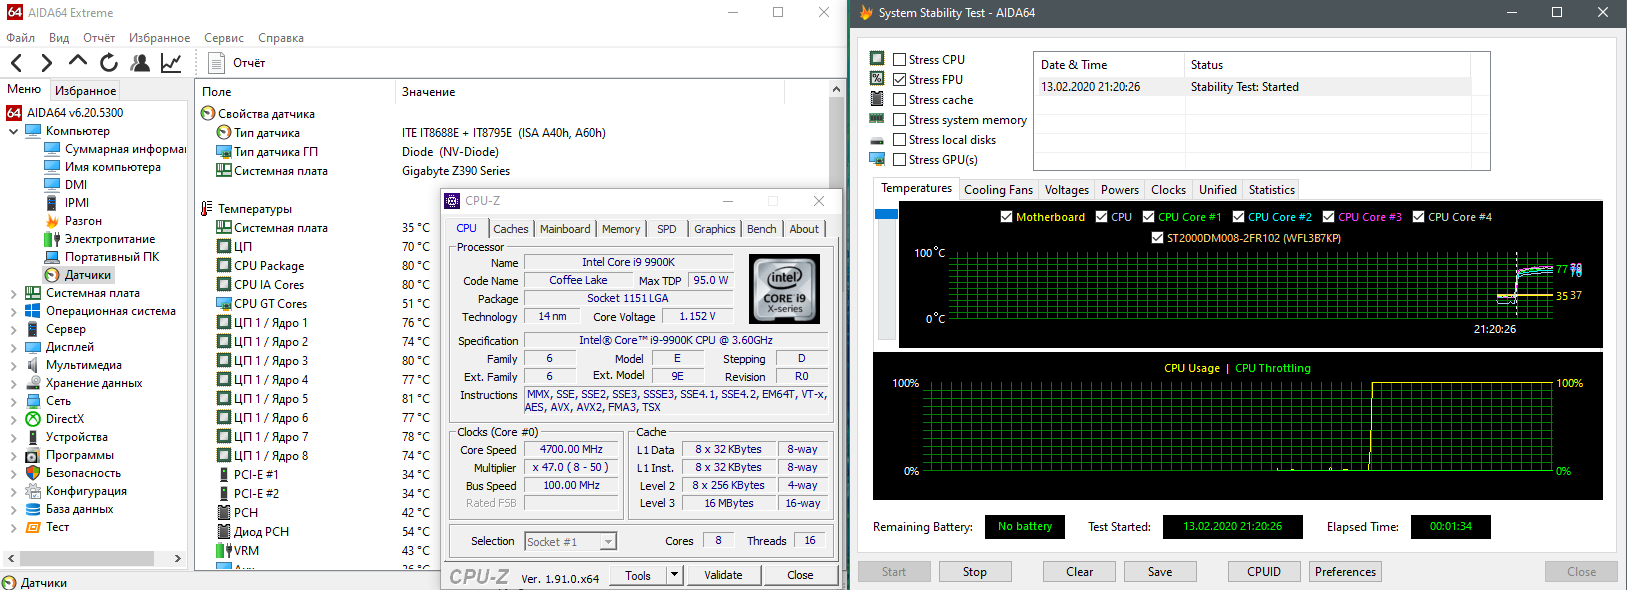Expand the DirectX tree node
The width and height of the screenshot is (1627, 590).
tap(13, 419)
